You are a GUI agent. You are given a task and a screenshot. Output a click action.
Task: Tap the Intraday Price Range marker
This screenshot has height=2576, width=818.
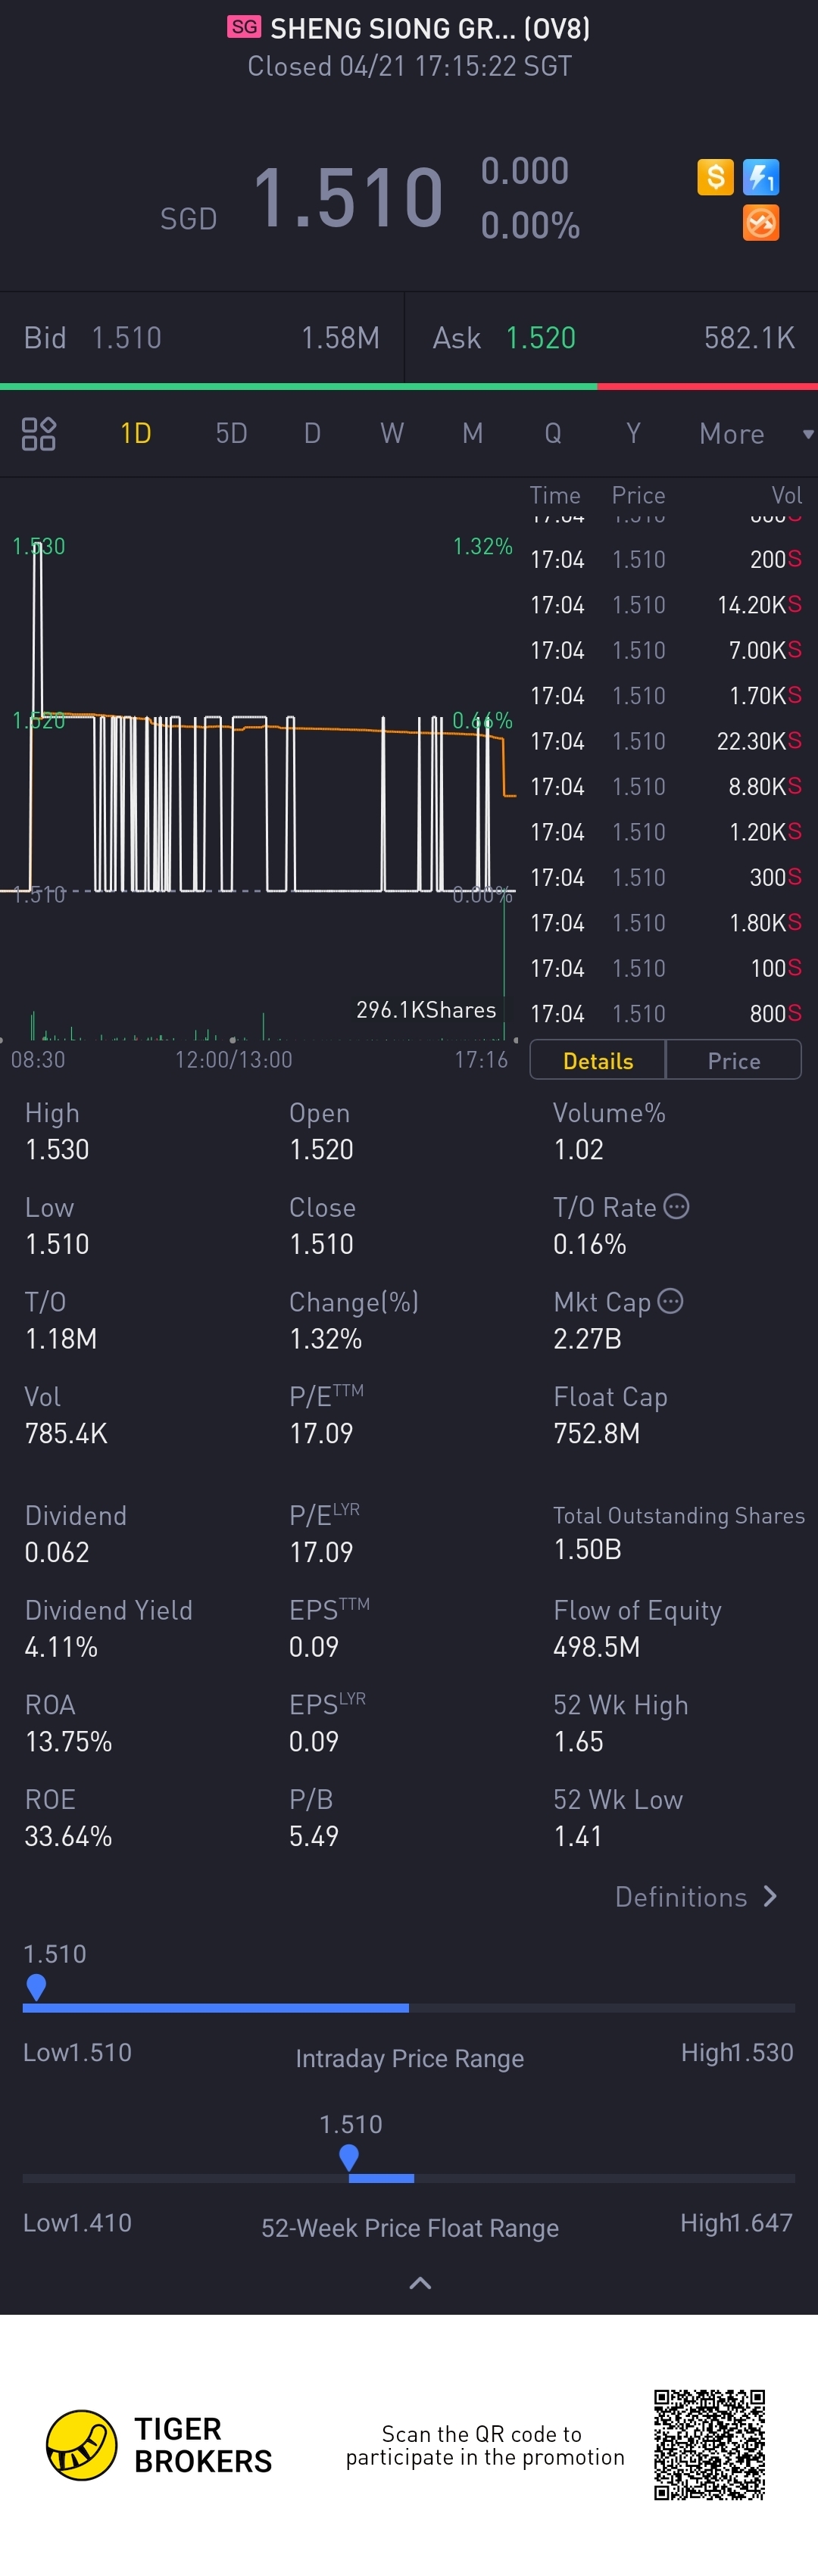click(36, 1986)
